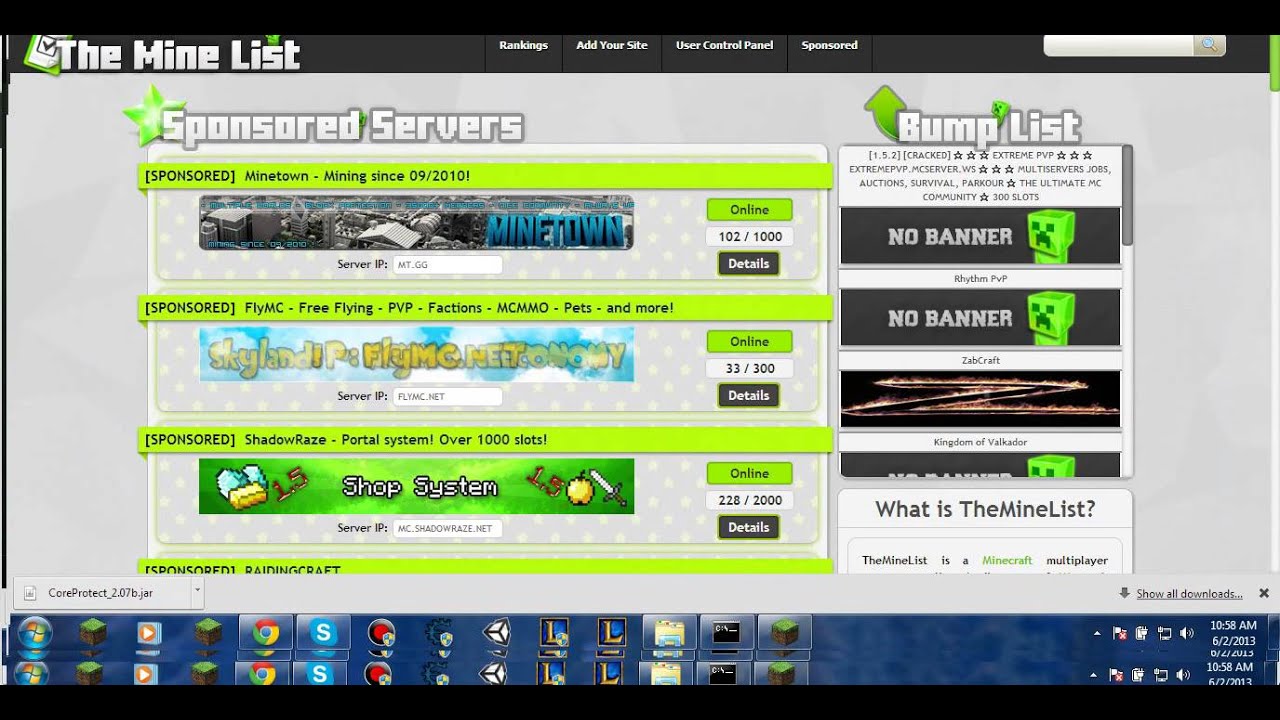Screen dimensions: 1280x720
Task: Click NO BANNER image below Rhythm PvP
Action: click(980, 318)
